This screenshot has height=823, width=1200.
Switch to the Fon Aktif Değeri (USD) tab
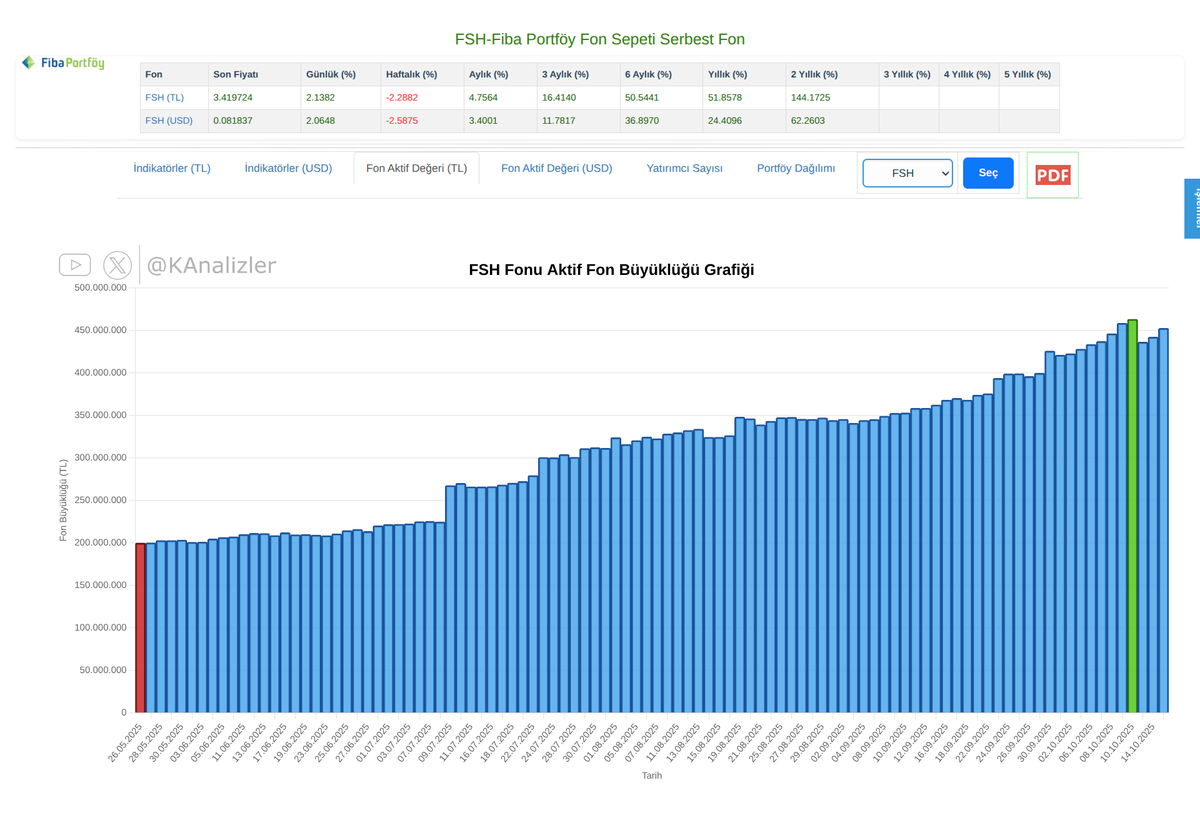pos(557,168)
